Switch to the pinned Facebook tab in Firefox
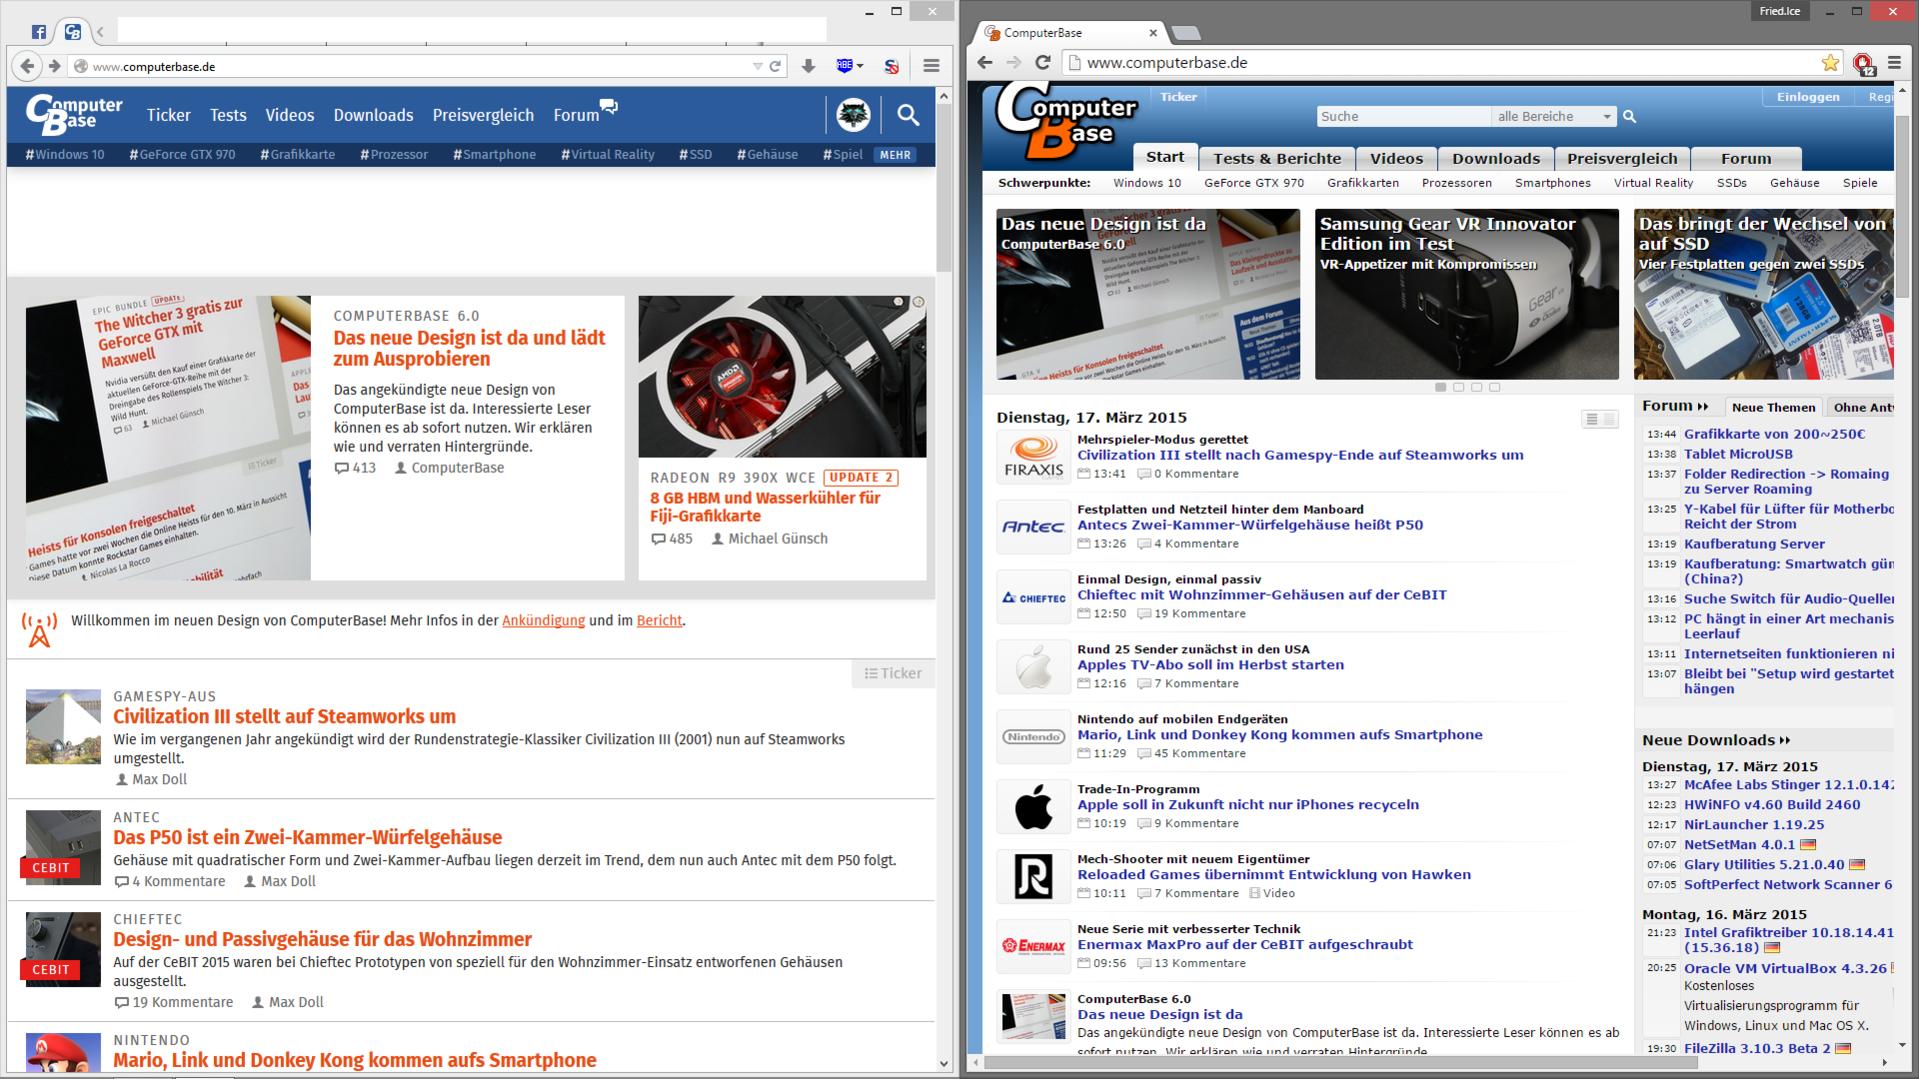1919x1079 pixels. pos(39,32)
